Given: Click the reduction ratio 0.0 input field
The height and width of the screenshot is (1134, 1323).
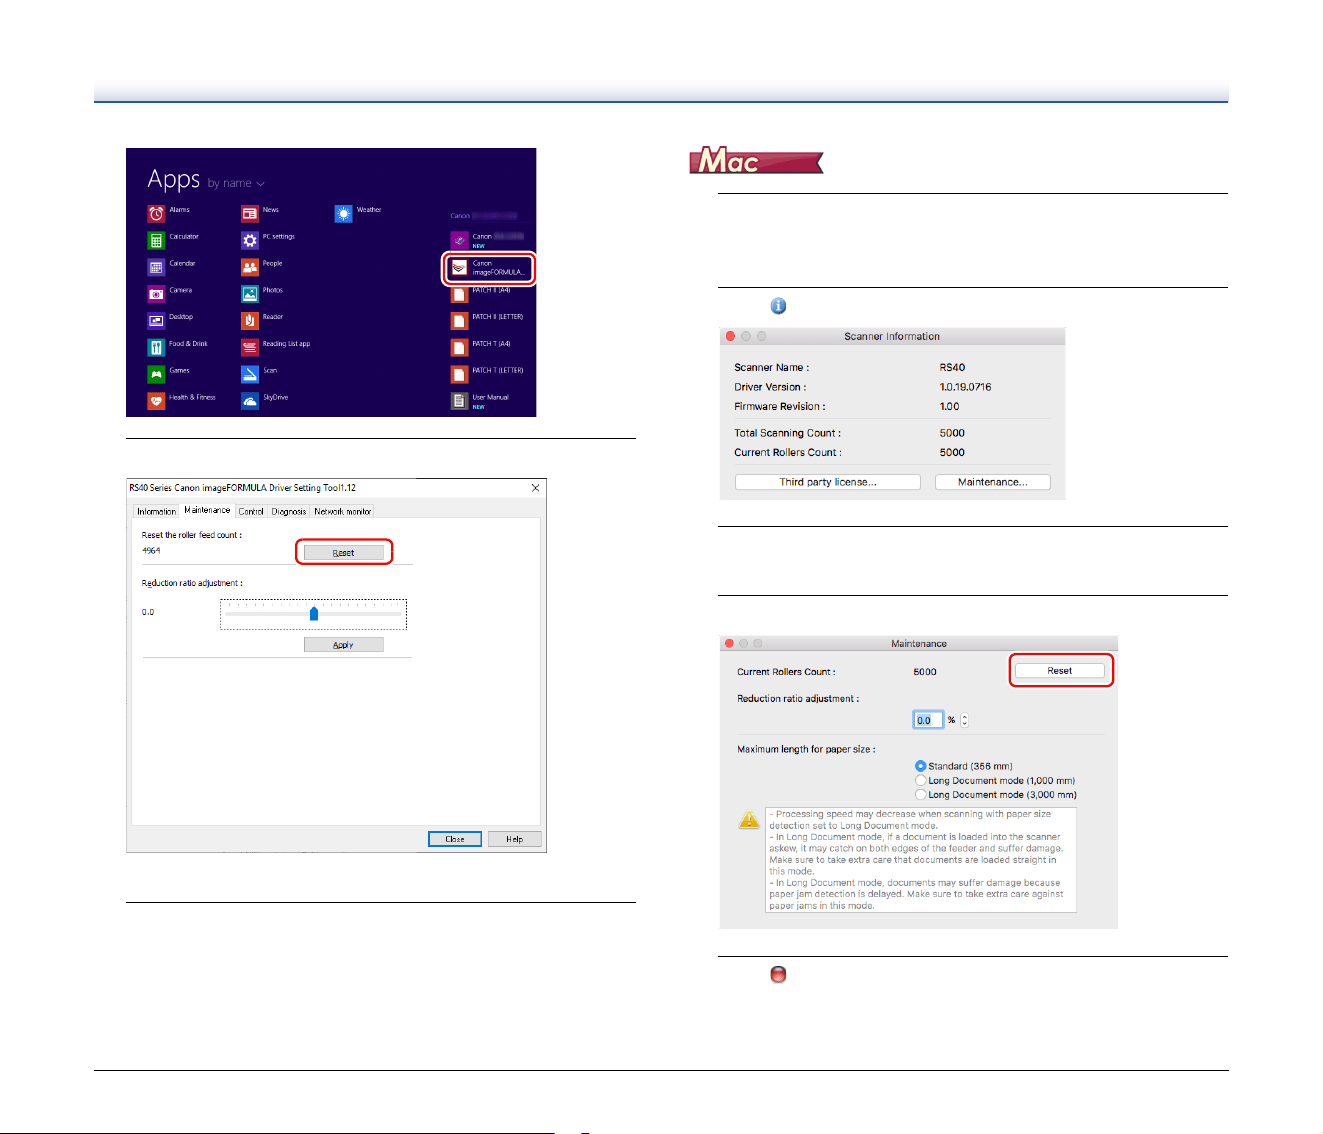Looking at the screenshot, I should pyautogui.click(x=928, y=720).
